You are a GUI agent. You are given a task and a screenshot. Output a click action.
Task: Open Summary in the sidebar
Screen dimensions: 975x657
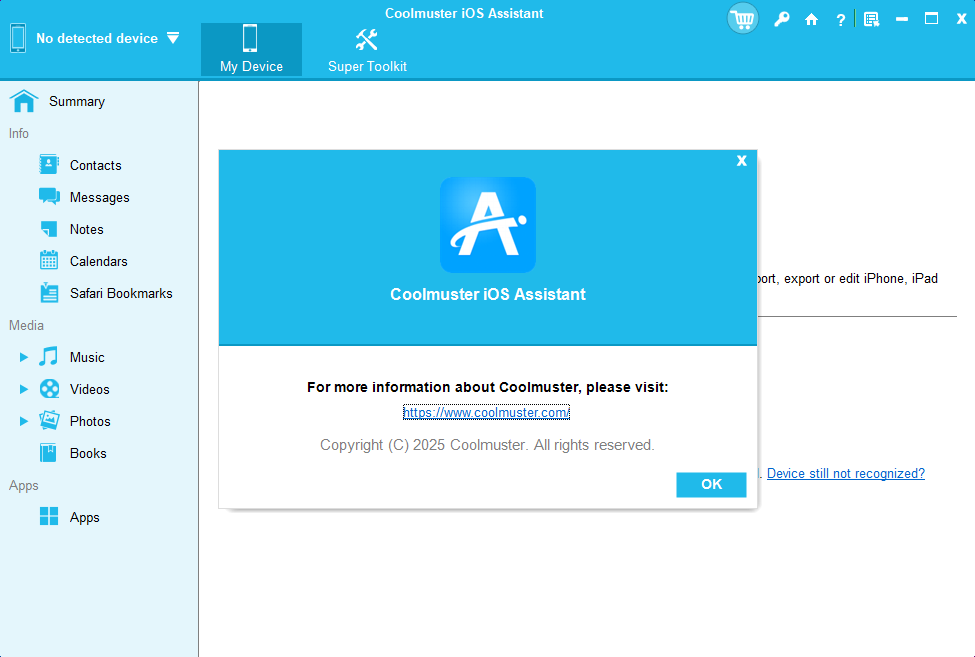point(77,101)
